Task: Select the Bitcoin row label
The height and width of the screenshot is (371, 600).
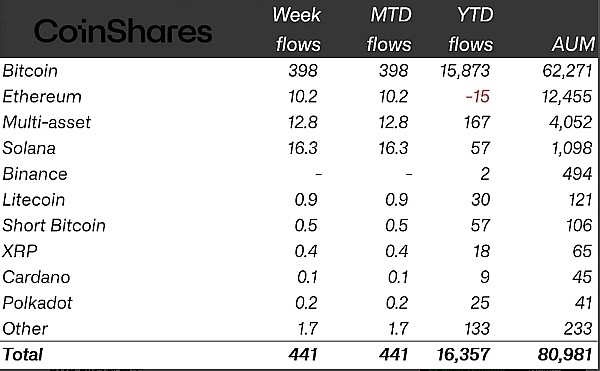Action: [x=30, y=71]
